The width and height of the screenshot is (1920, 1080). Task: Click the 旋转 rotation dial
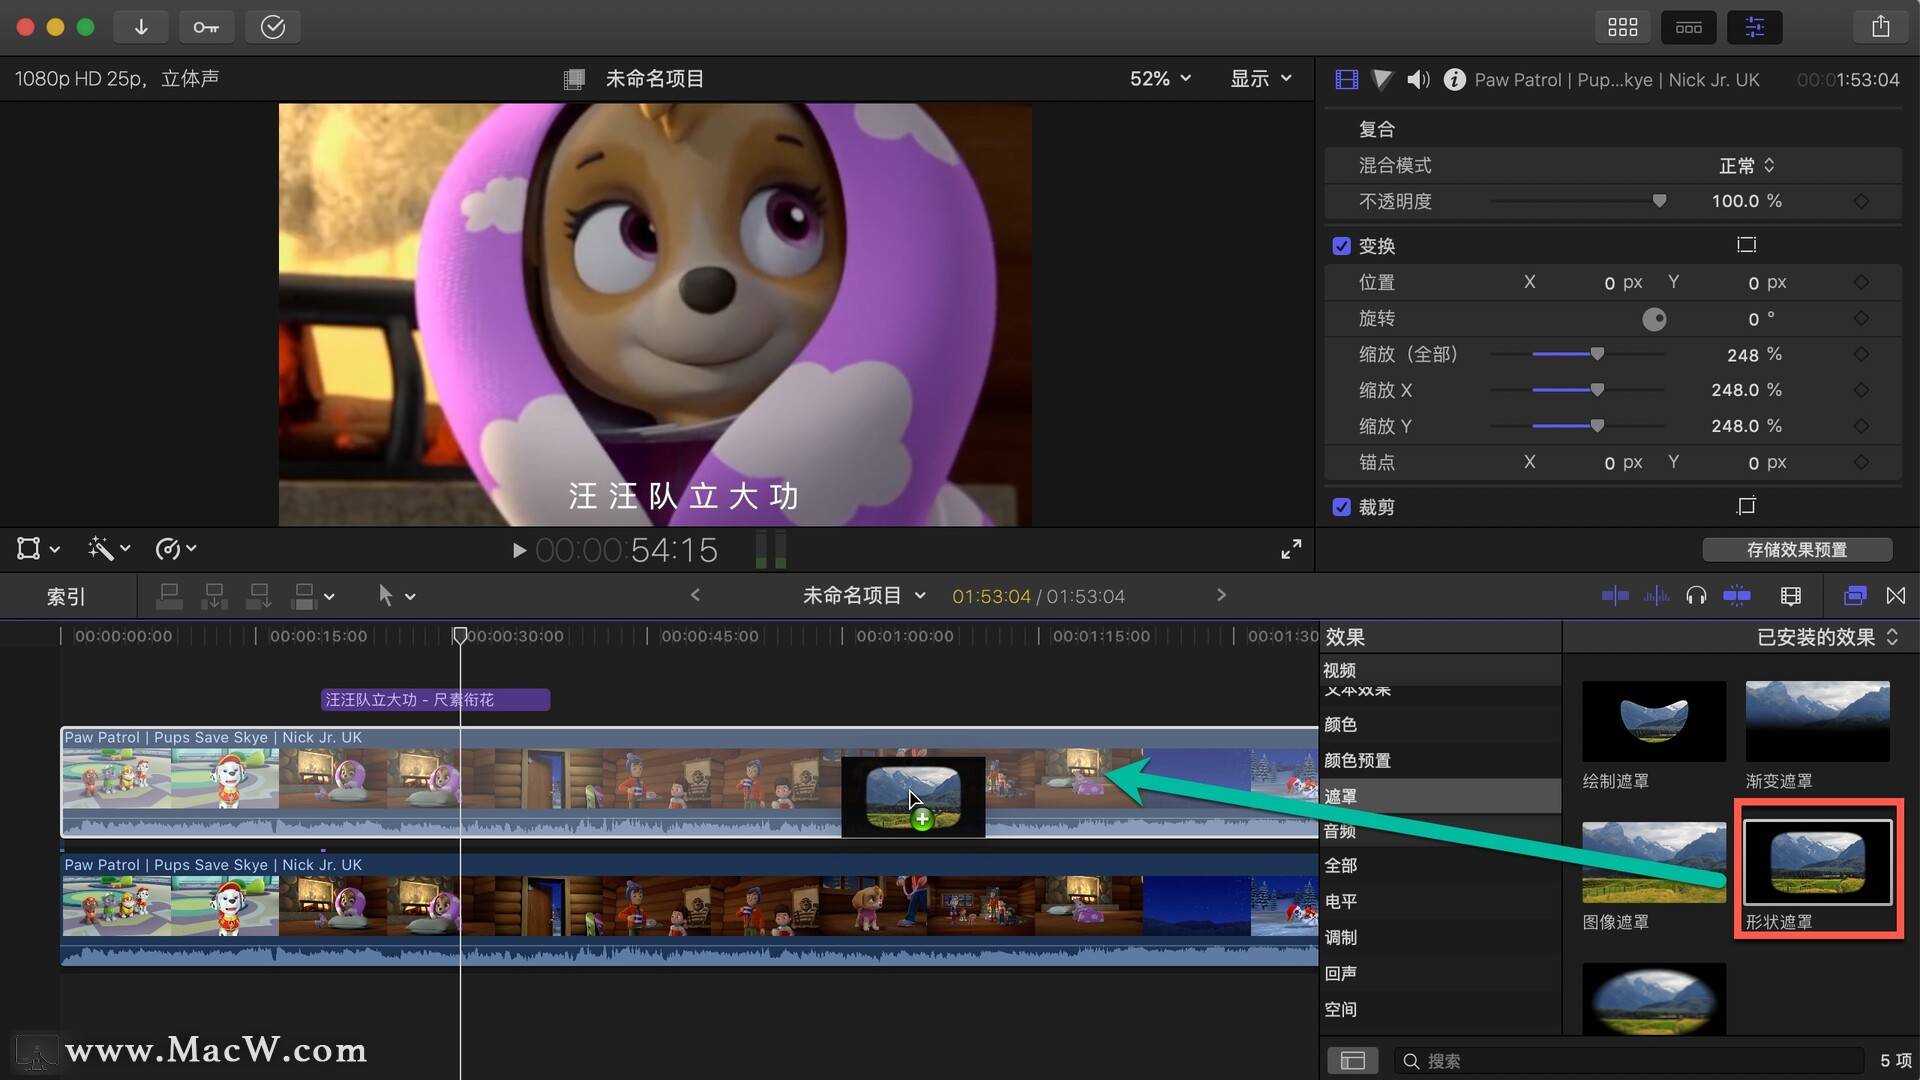tap(1654, 319)
